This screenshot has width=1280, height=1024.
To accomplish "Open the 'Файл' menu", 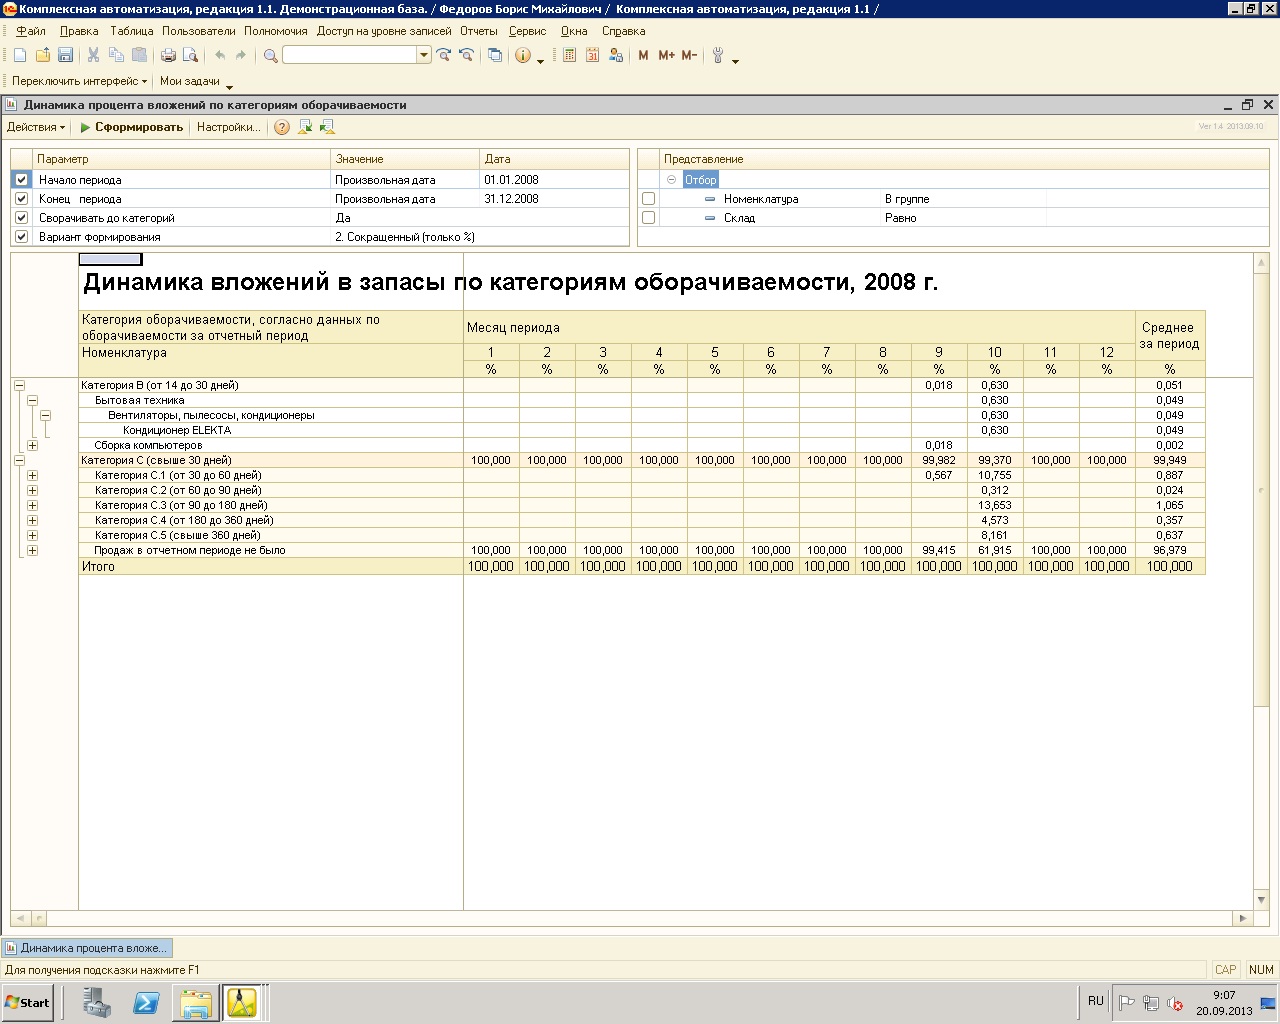I will point(31,31).
